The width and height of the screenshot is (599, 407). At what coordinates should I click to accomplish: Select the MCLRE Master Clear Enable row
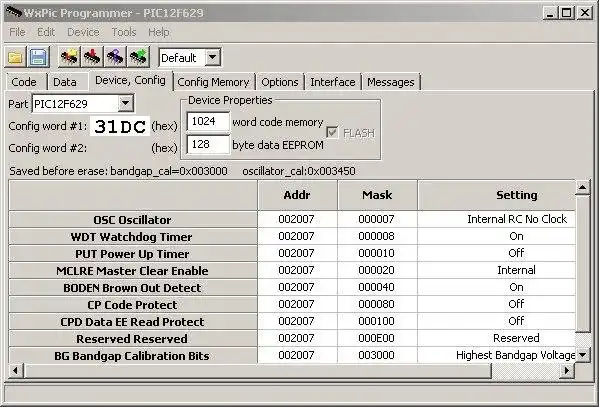coord(133,271)
